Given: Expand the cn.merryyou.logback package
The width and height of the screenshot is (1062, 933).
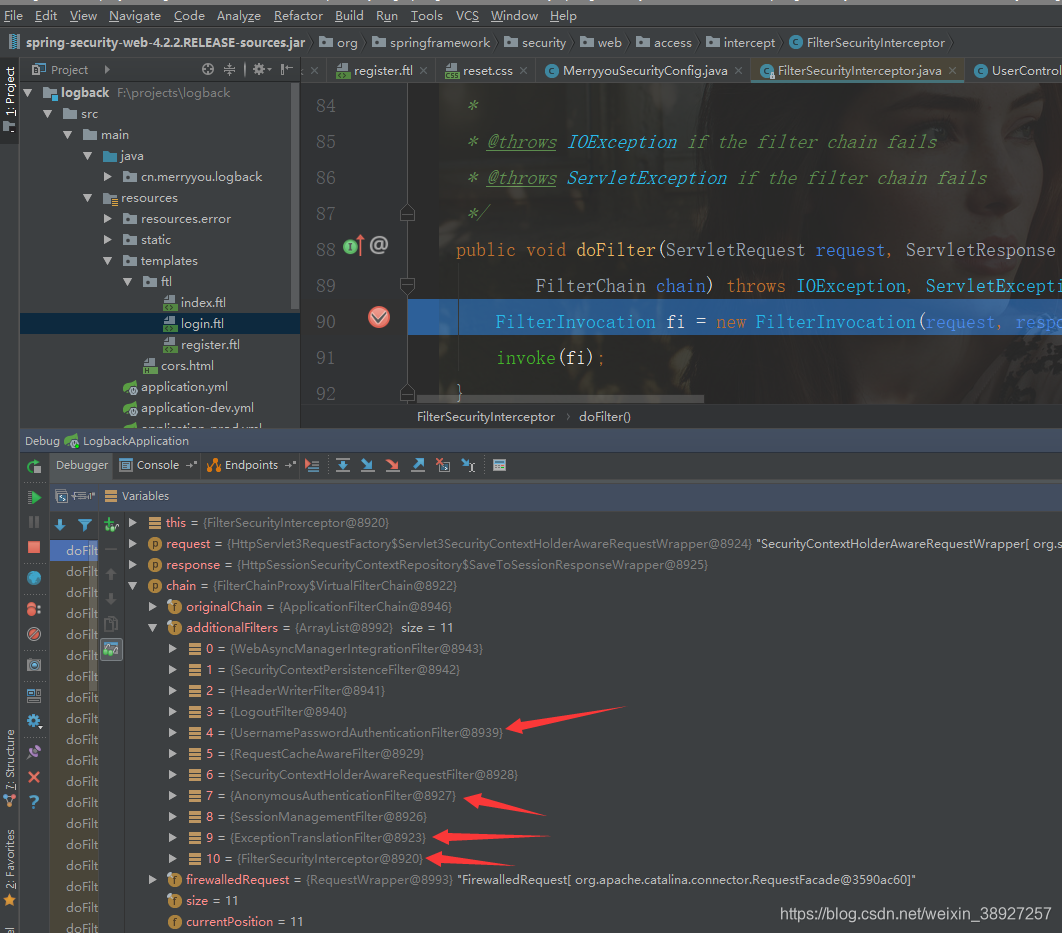Looking at the screenshot, I should tap(108, 177).
